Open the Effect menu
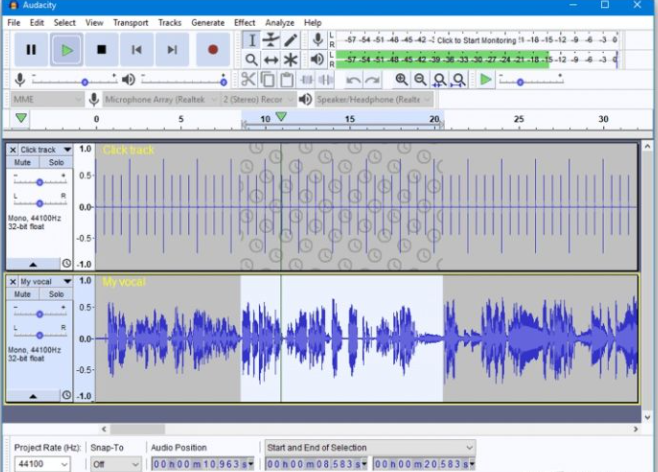 pos(245,23)
